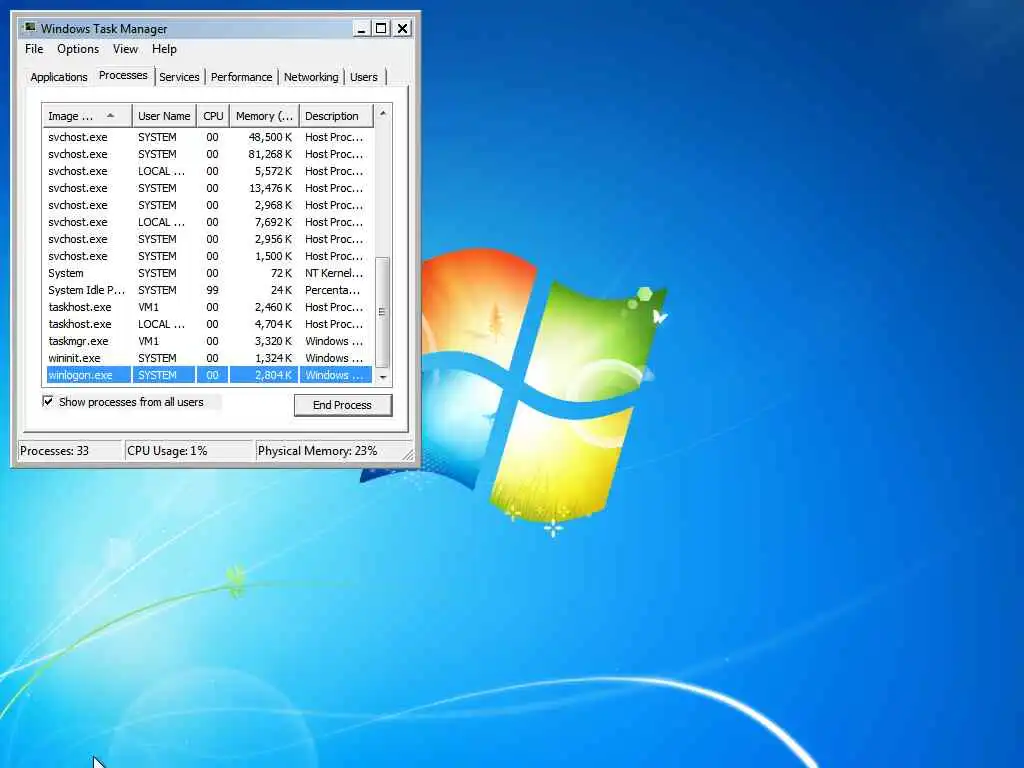Open the View menu
Screen dimensions: 1024x768
point(125,49)
